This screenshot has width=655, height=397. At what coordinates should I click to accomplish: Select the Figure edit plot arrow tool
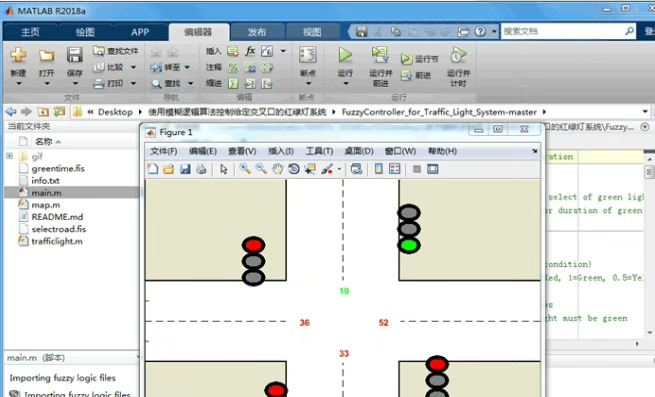click(223, 169)
